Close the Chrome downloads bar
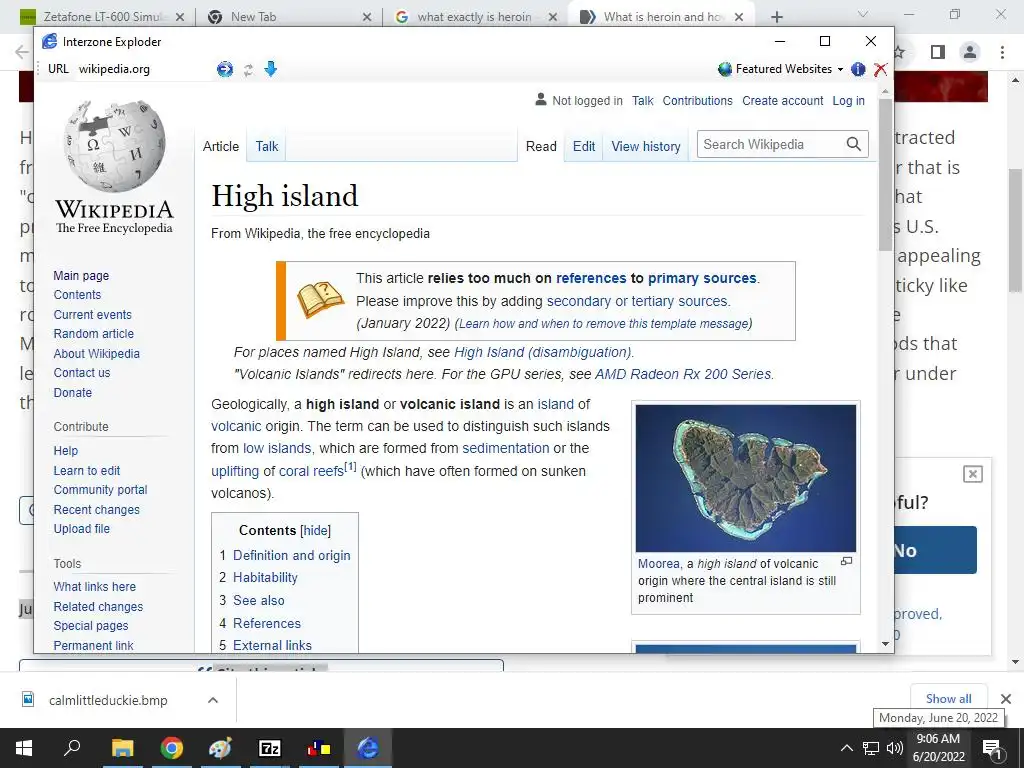Screen dimensions: 1024x768 (x=1006, y=699)
